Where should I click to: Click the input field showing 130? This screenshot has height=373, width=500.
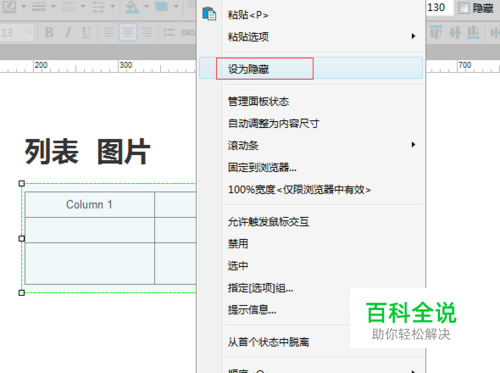[440, 7]
